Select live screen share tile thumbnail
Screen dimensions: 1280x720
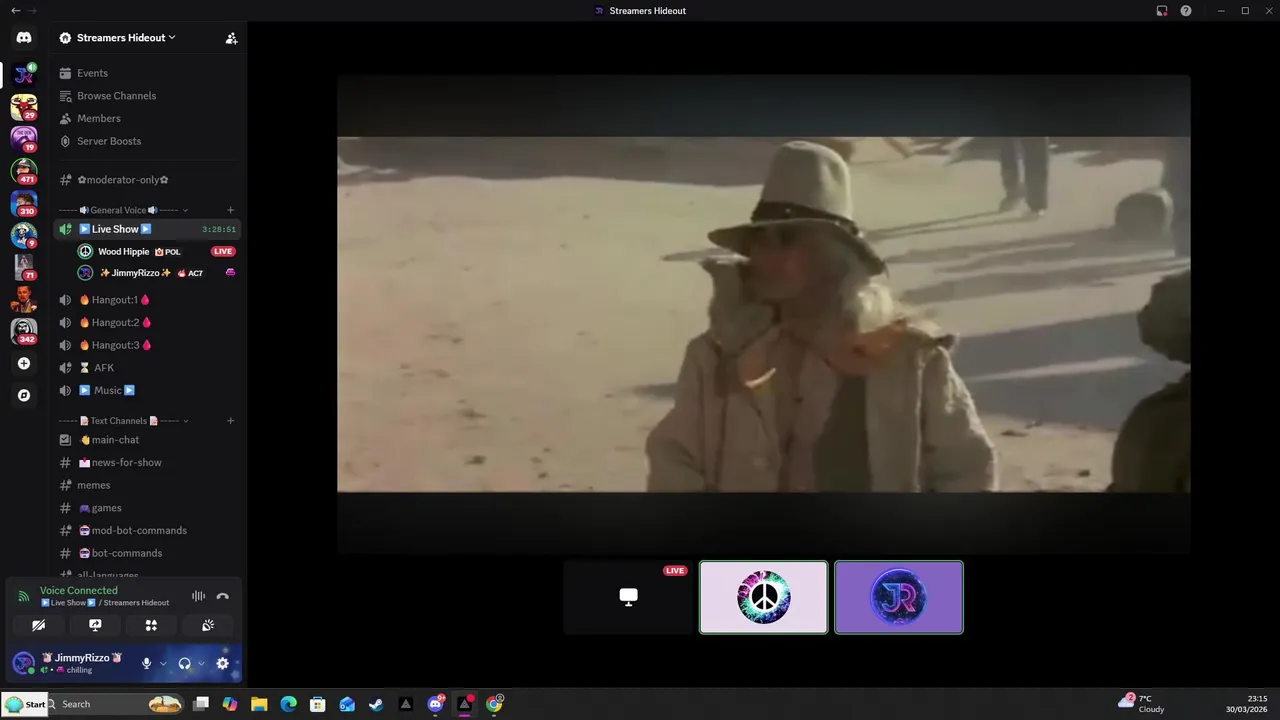coord(628,597)
